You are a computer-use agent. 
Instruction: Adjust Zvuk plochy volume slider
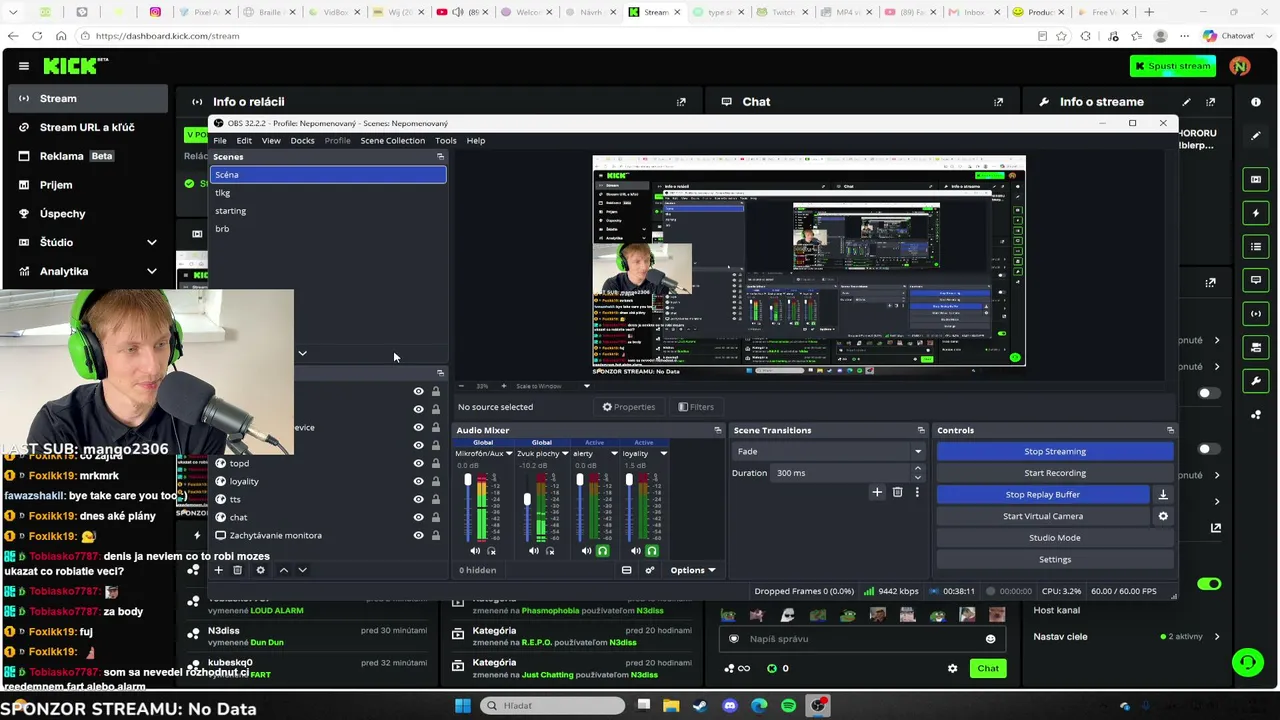(x=527, y=499)
